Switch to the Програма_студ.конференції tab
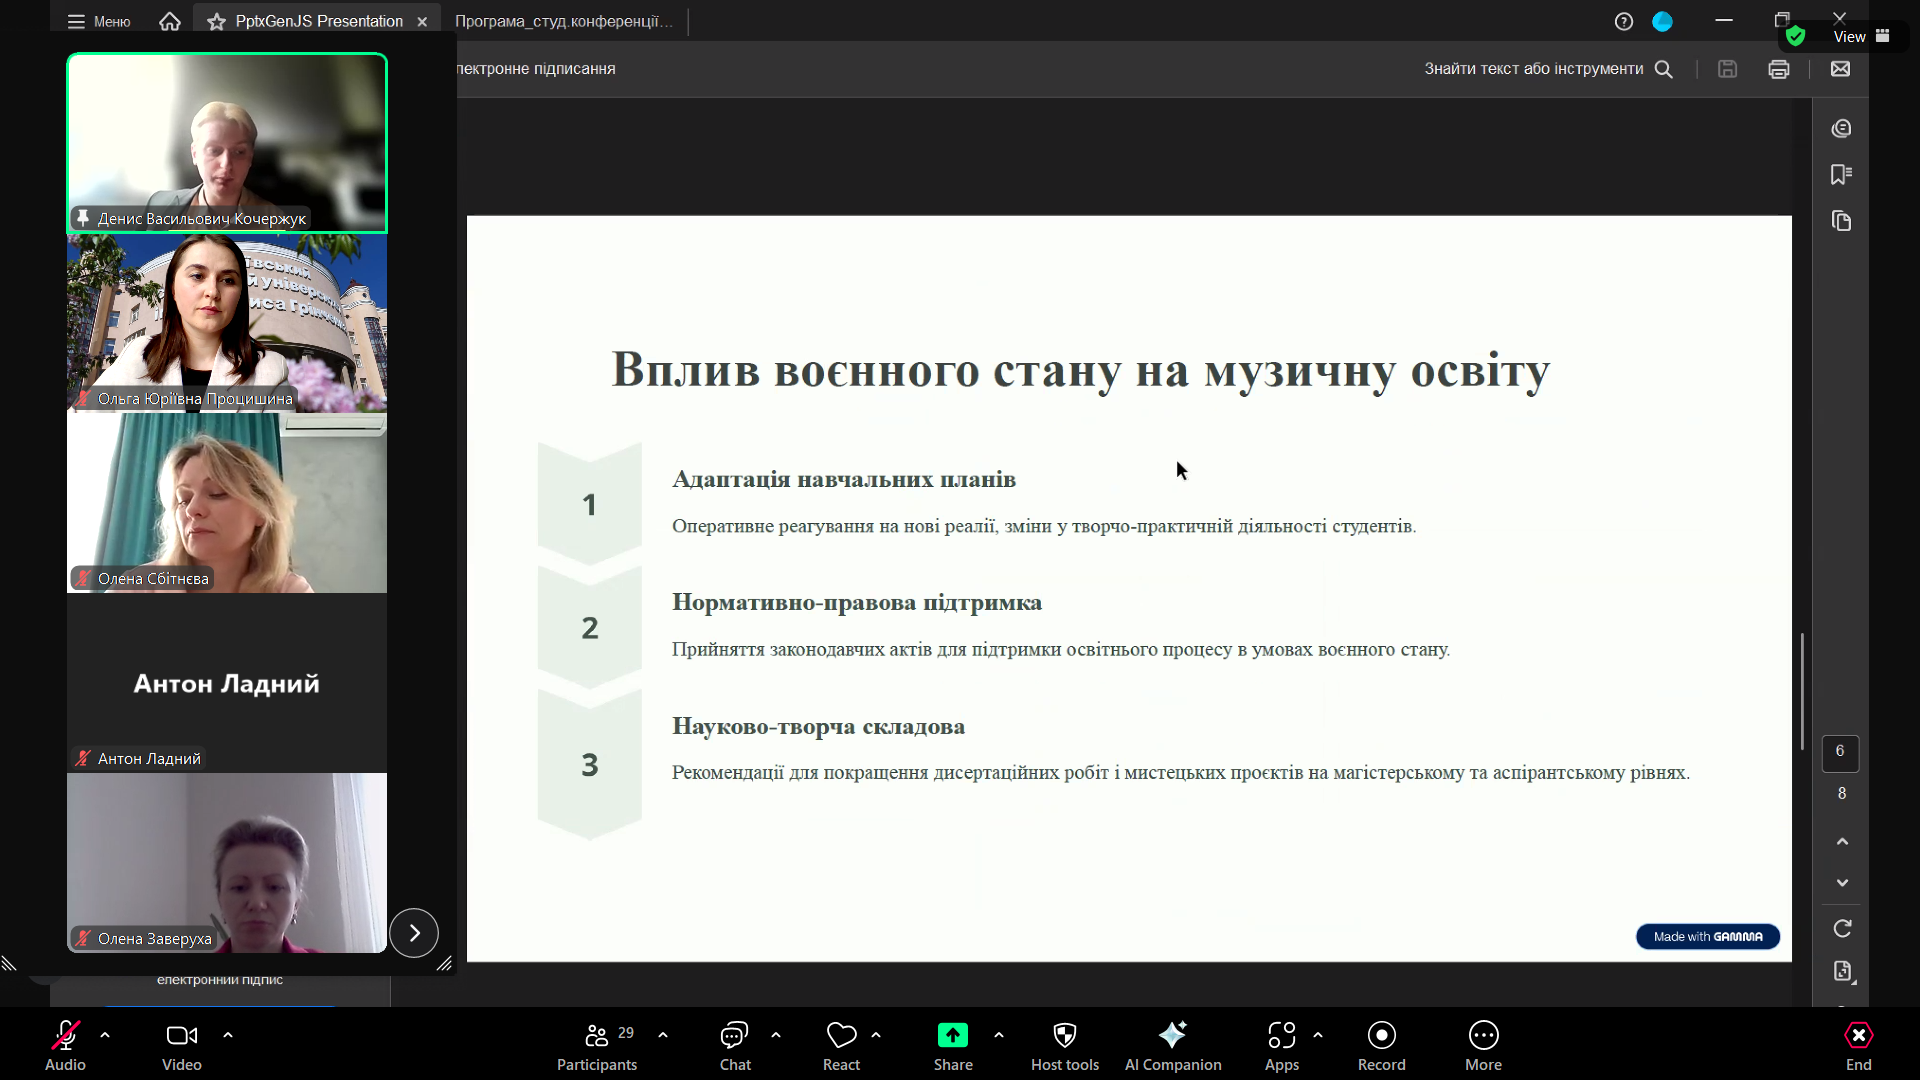 point(563,21)
